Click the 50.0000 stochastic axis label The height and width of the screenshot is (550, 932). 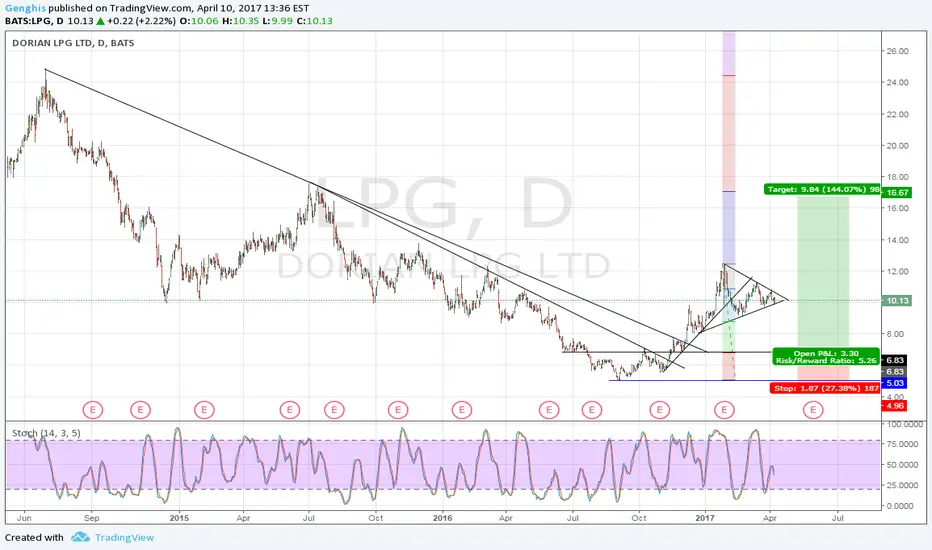902,465
